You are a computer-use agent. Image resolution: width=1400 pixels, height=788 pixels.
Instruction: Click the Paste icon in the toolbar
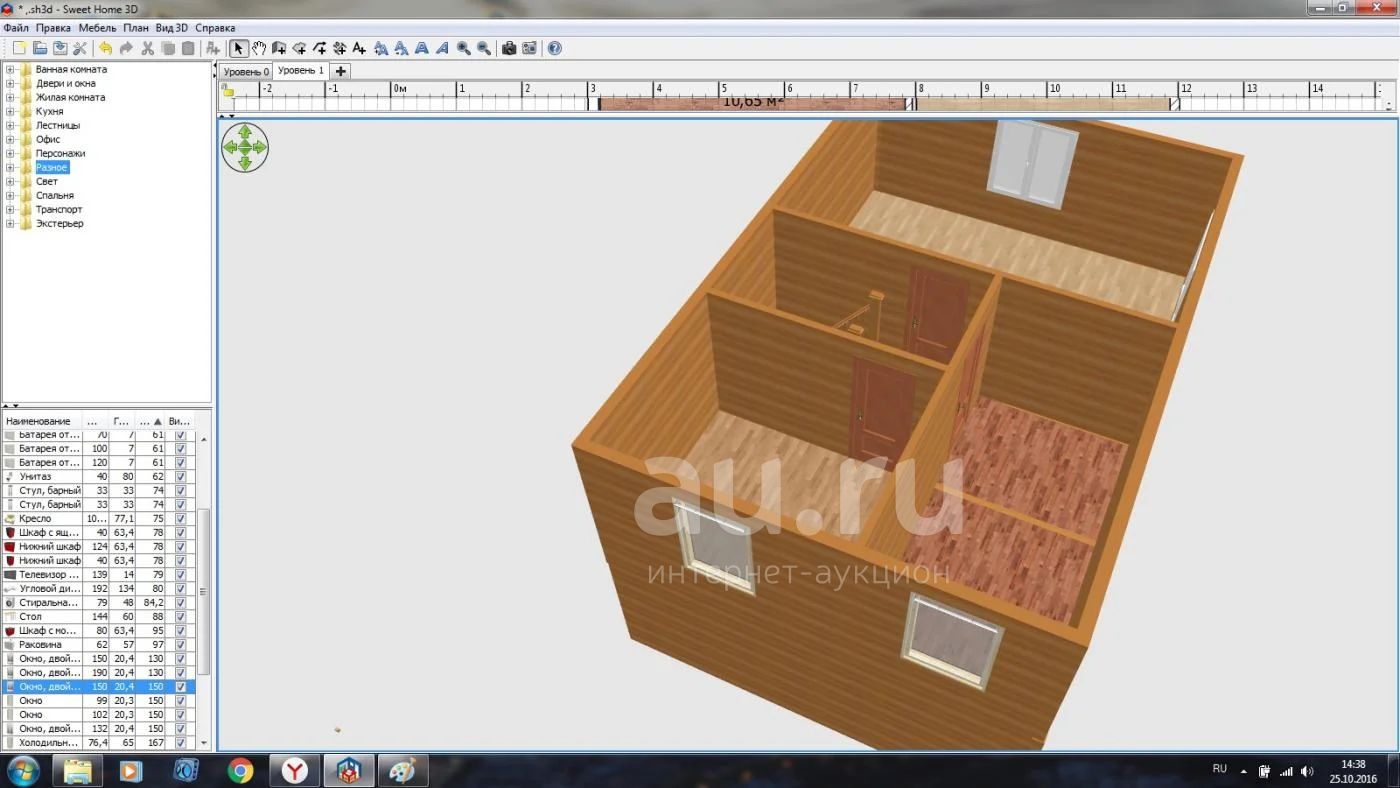click(x=187, y=48)
